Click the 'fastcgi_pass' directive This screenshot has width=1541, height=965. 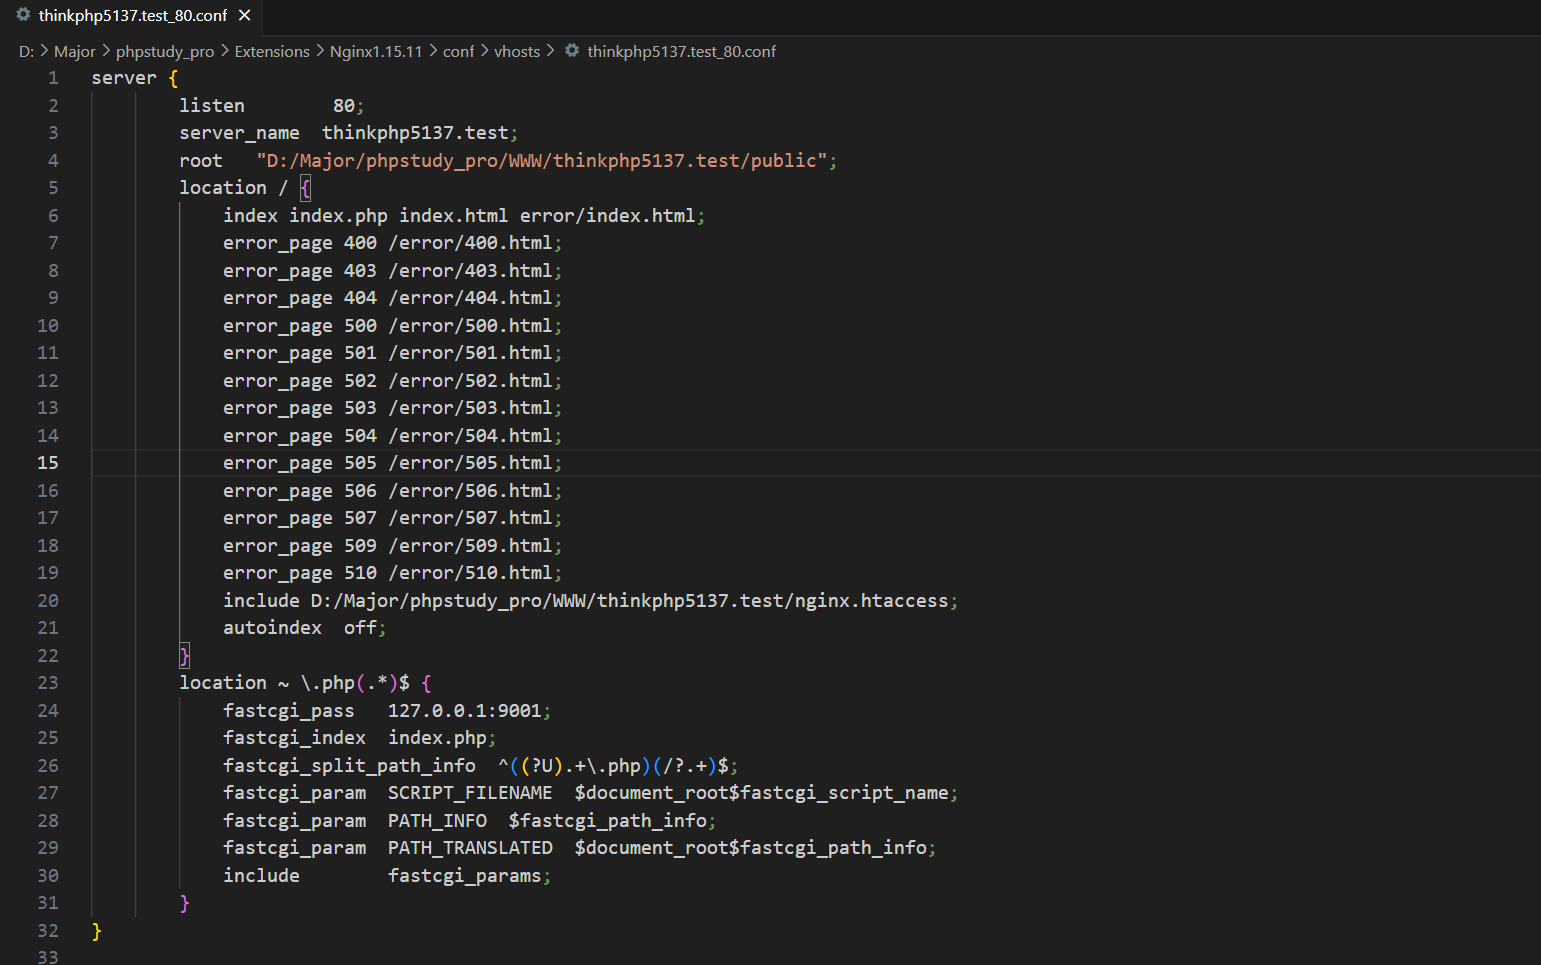[289, 711]
